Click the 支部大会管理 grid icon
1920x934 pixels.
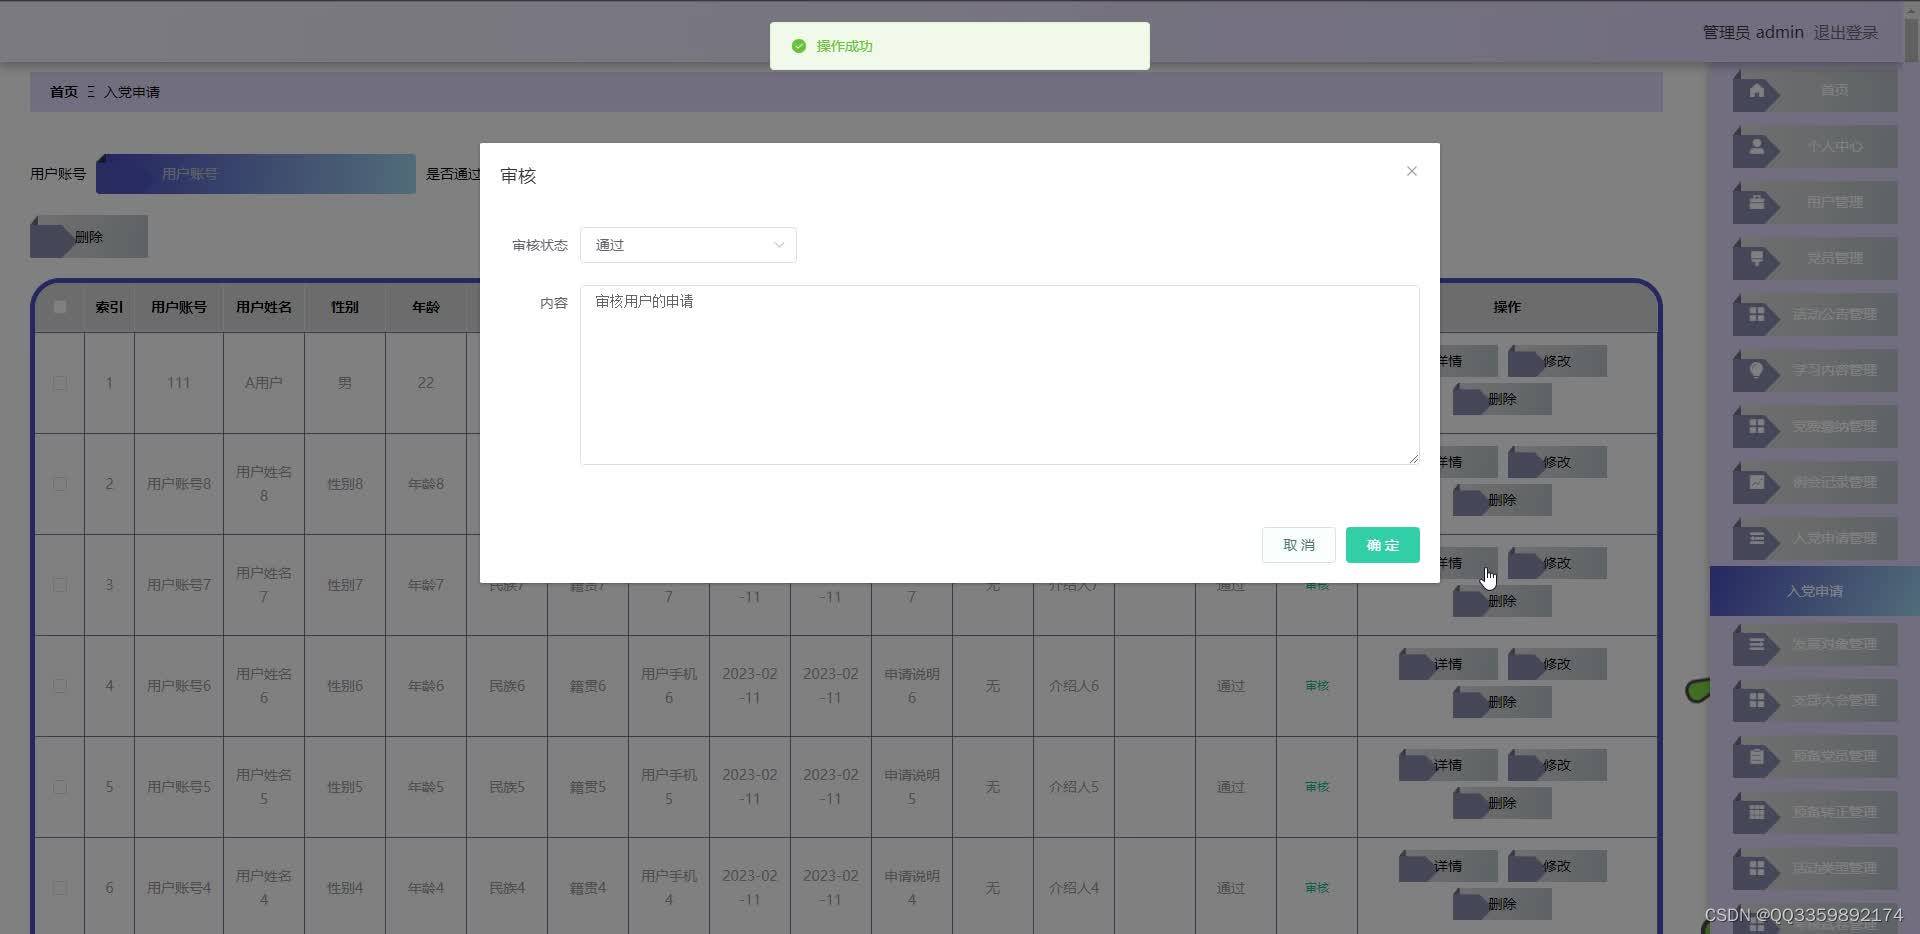(1756, 701)
